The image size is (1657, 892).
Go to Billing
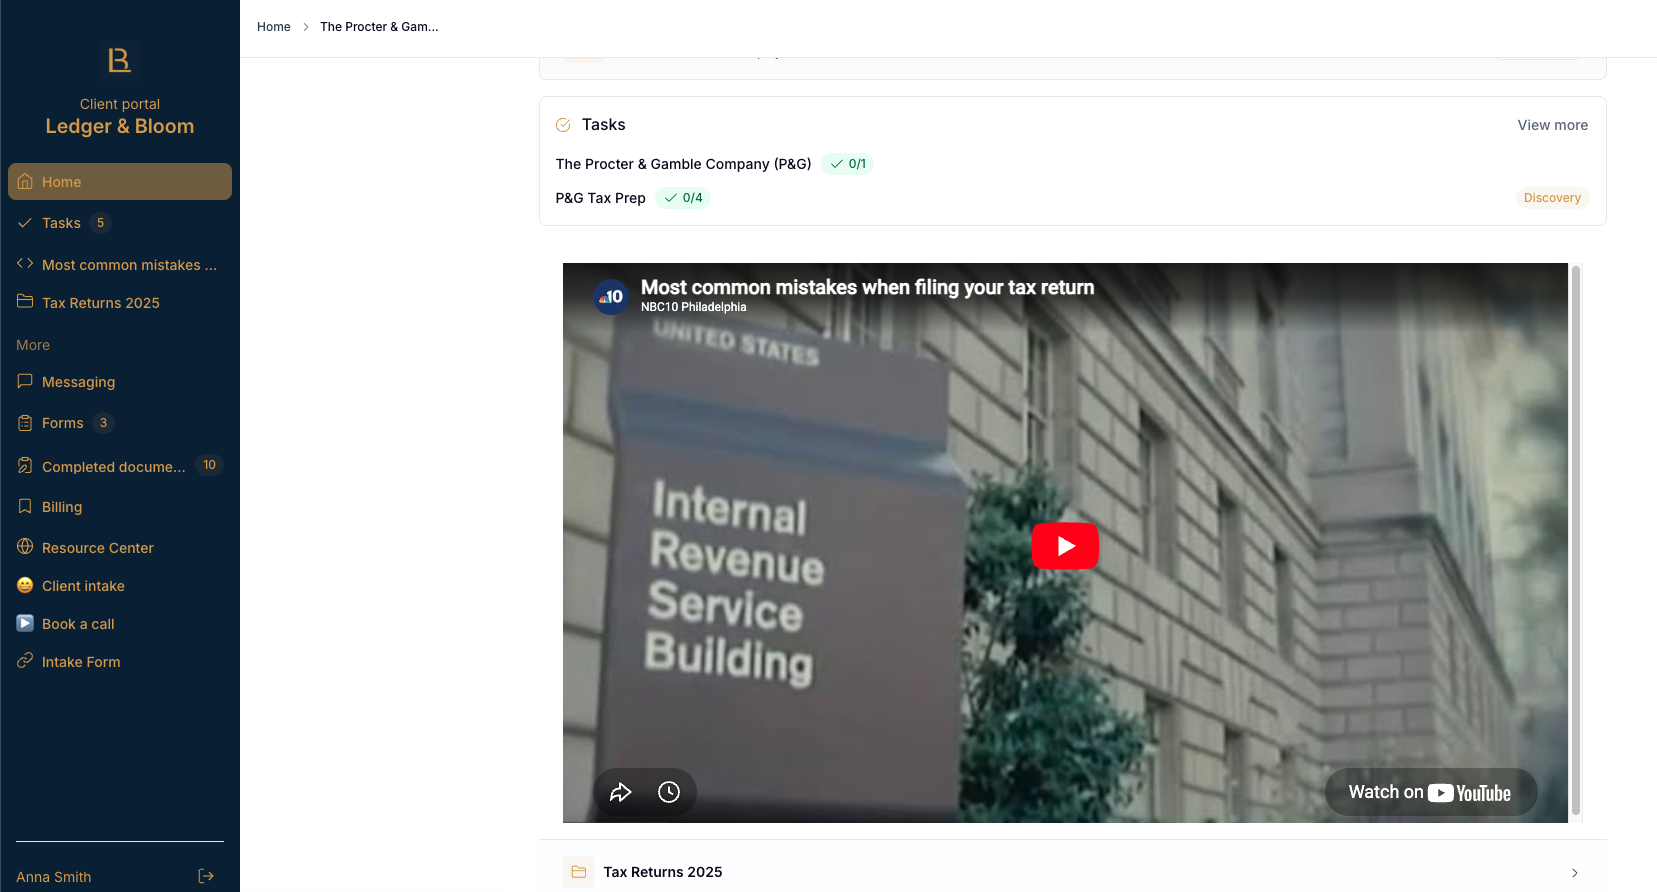point(120,507)
